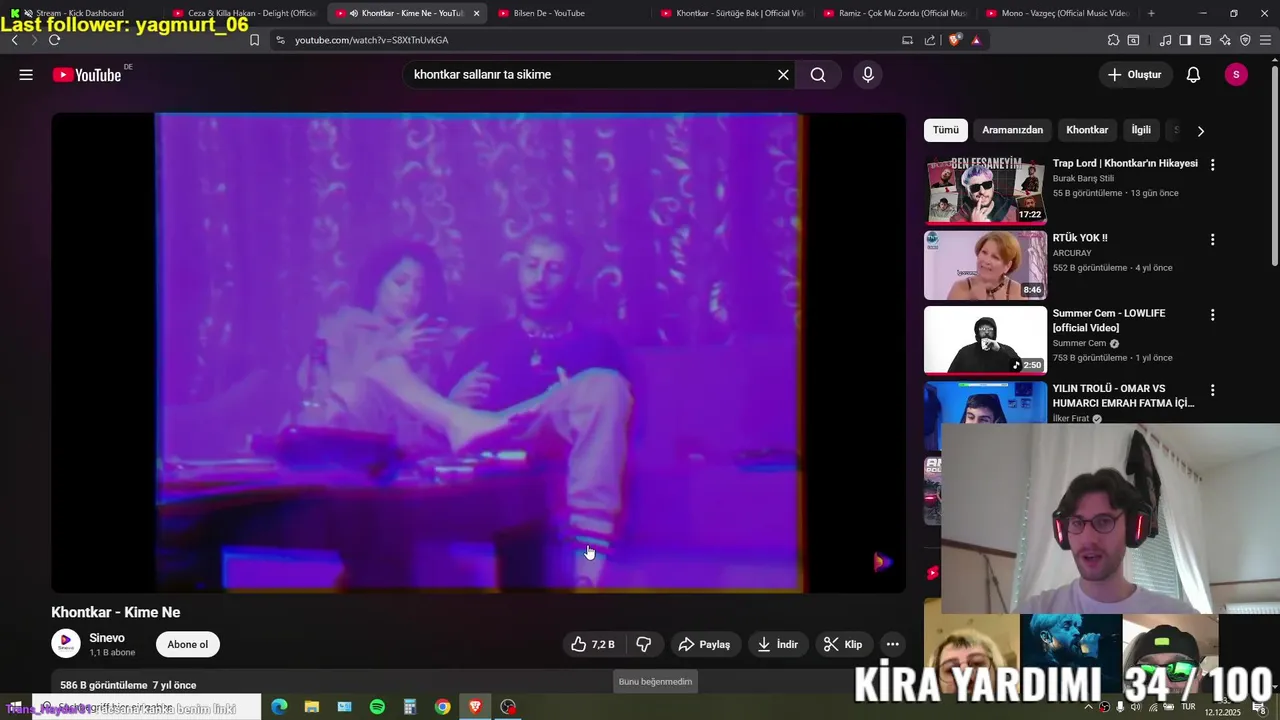The width and height of the screenshot is (1280, 720).
Task: Click the Paylaş share button
Action: (x=705, y=644)
